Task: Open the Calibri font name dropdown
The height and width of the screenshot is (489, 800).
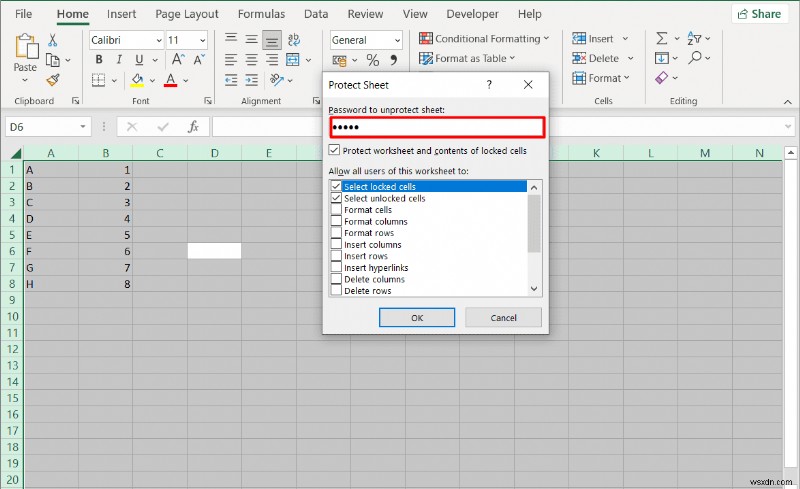Action: (159, 40)
